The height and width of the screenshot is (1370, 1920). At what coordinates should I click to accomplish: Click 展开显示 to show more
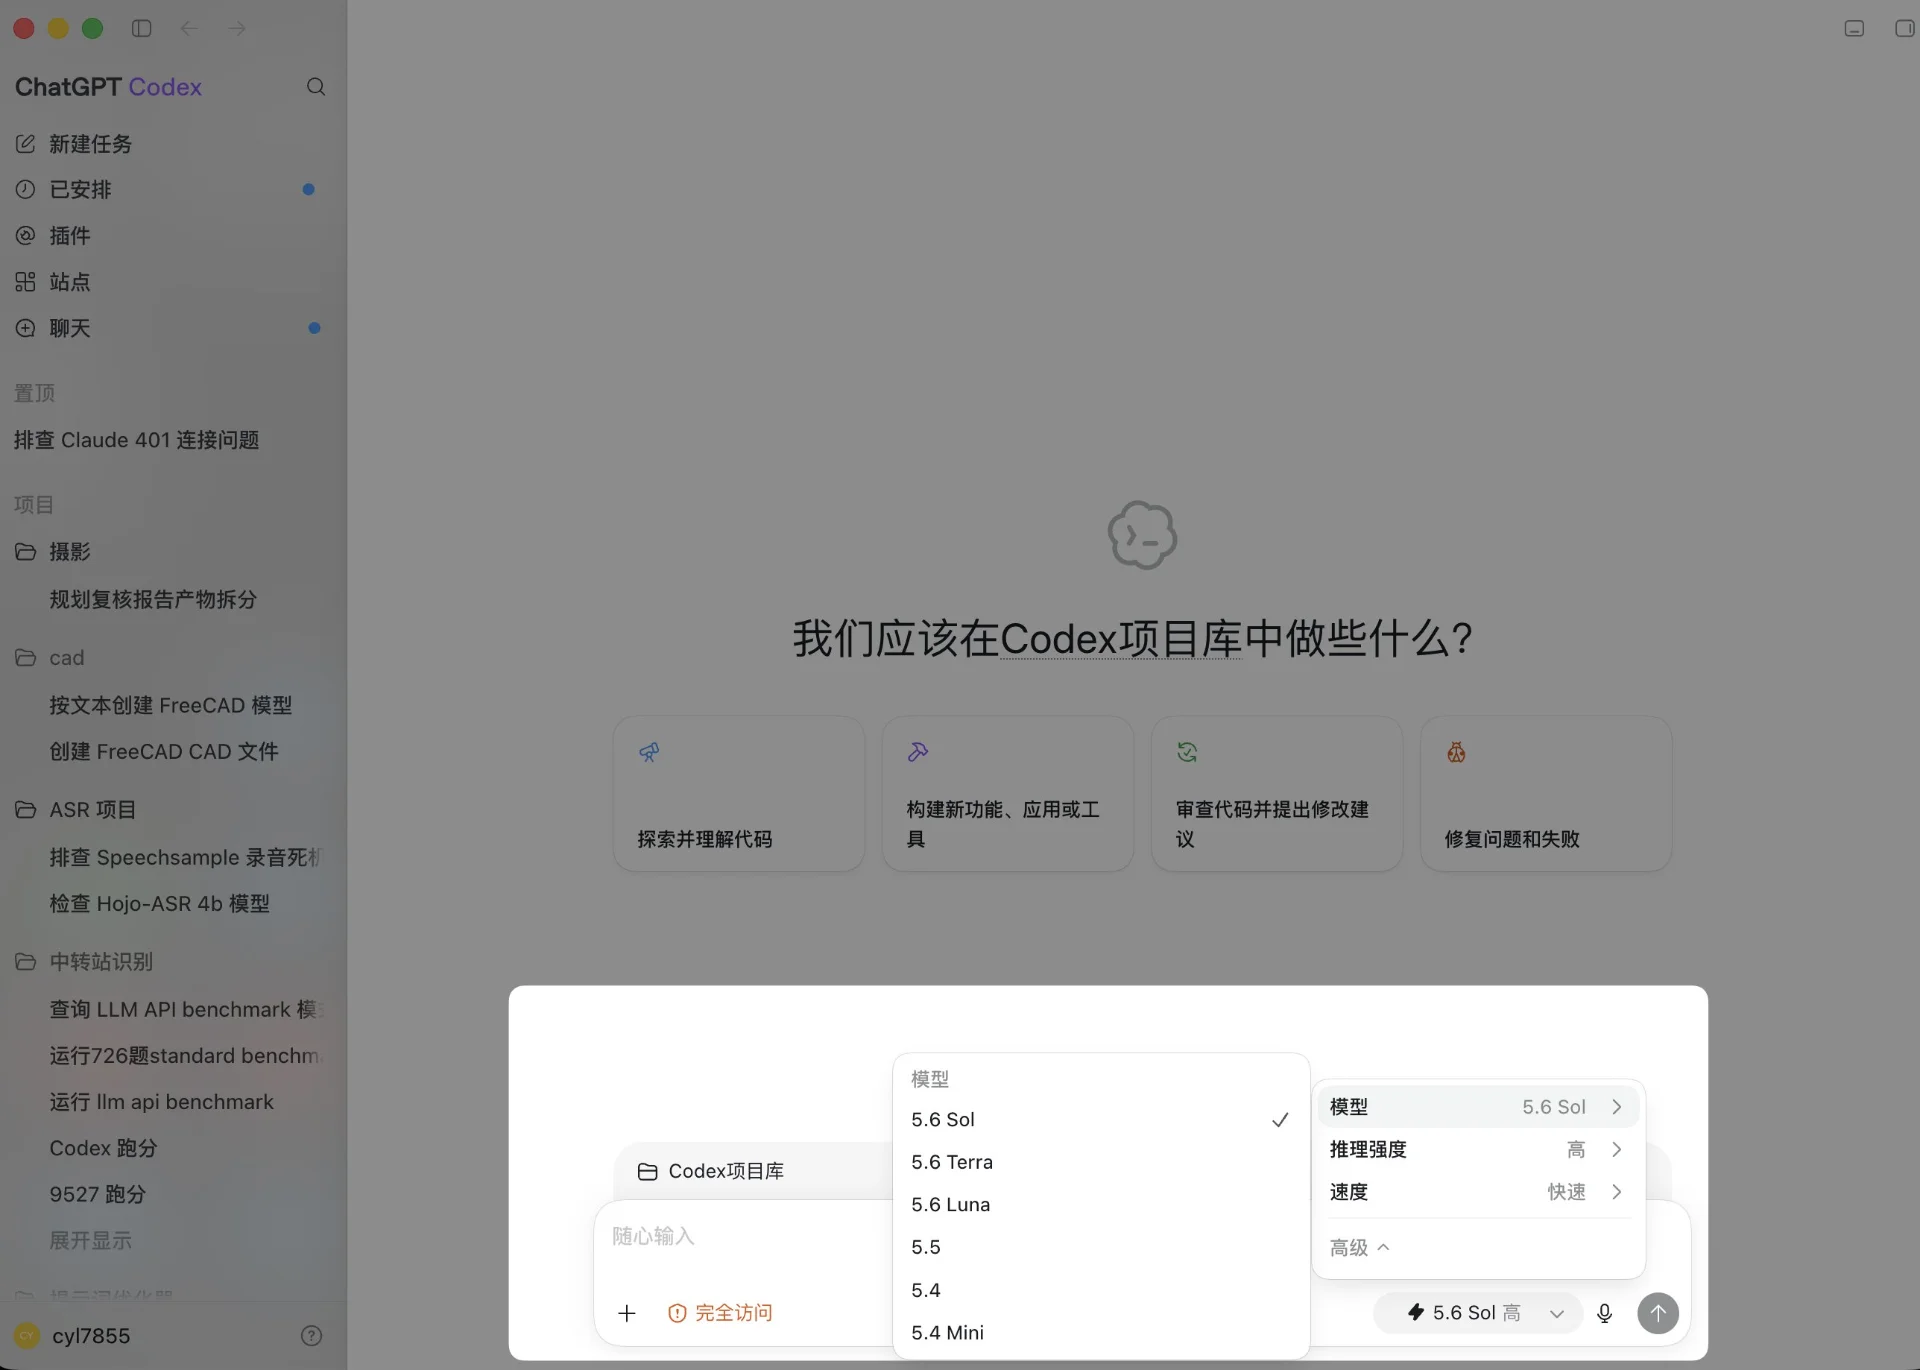[x=90, y=1241]
